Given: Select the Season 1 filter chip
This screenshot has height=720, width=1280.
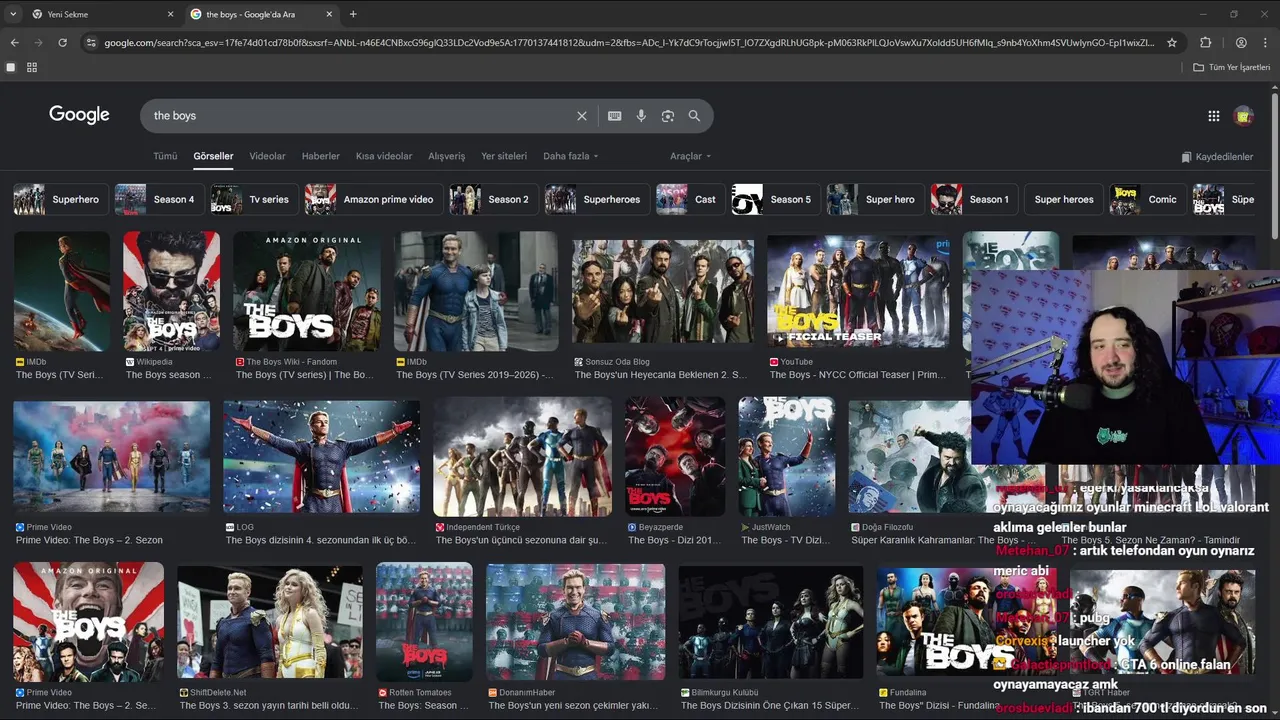Looking at the screenshot, I should (x=973, y=199).
